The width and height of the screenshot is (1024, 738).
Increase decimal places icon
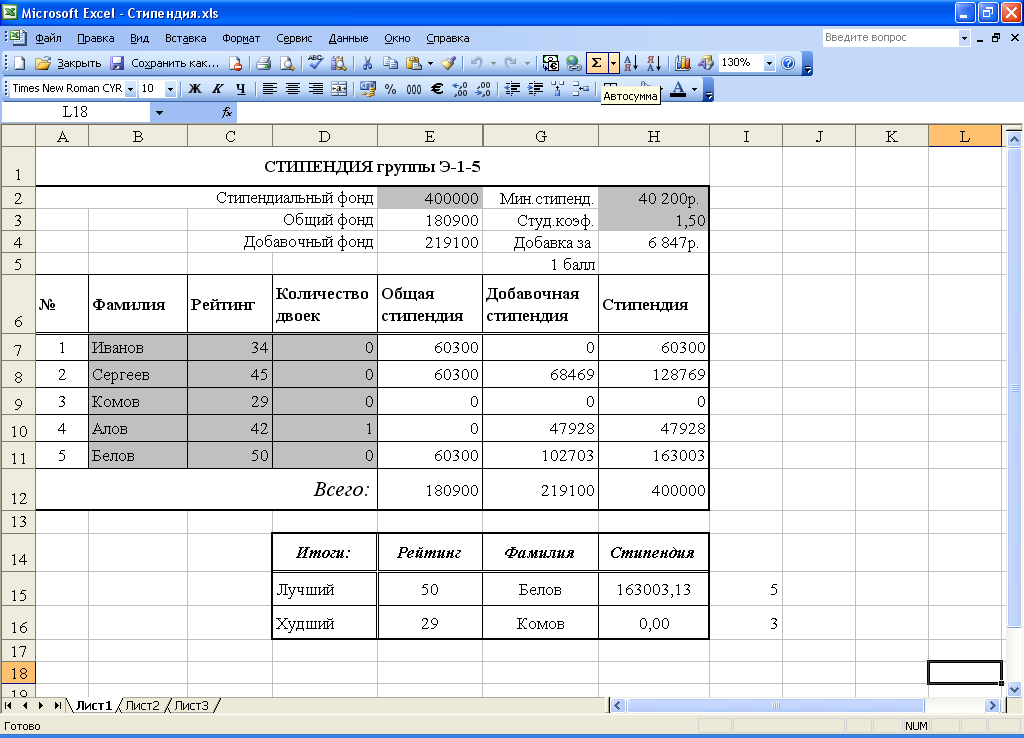pyautogui.click(x=460, y=89)
